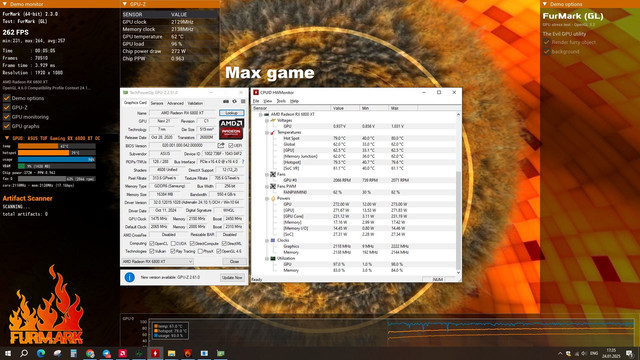Open the GPU selector dropdown in GPU-Z

click(x=158, y=262)
